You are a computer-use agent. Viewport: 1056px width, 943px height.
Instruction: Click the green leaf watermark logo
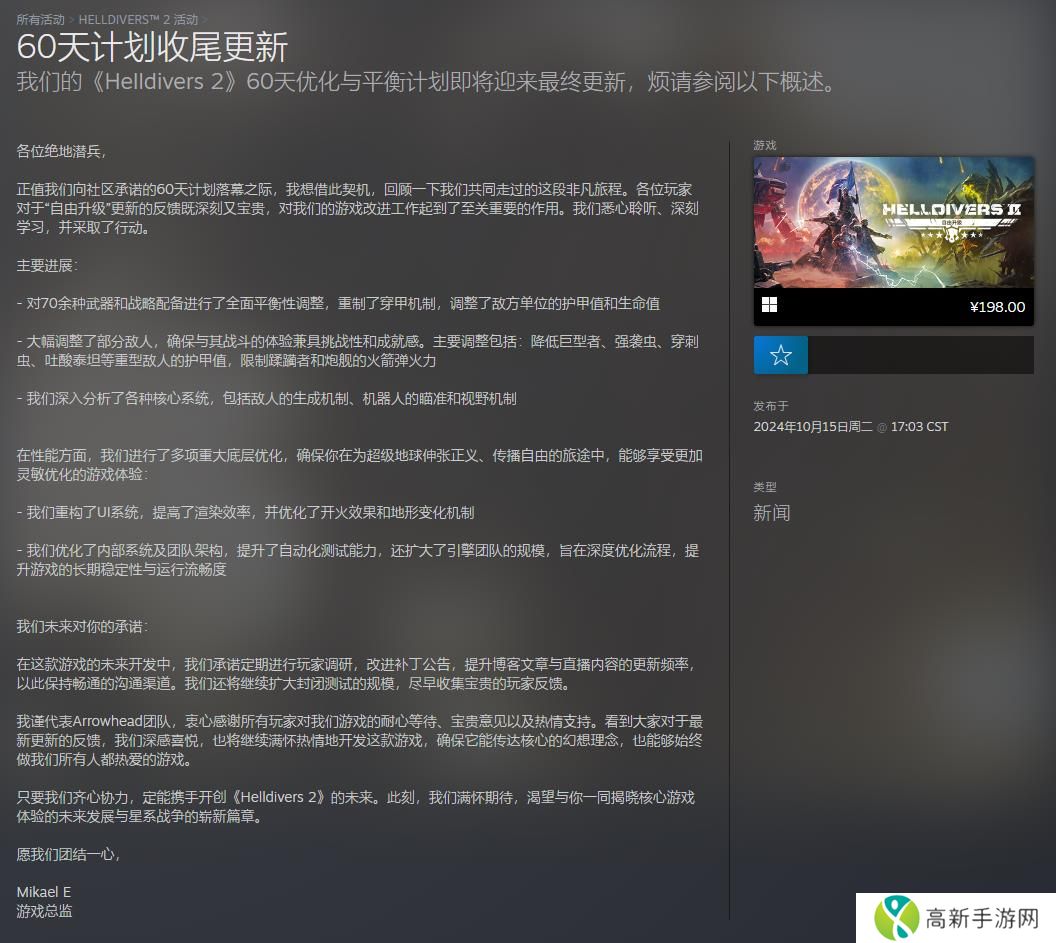tap(897, 918)
